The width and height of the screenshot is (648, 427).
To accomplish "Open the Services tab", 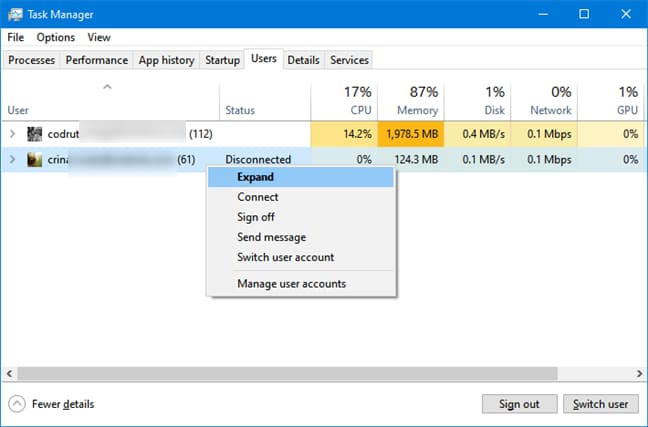I will tap(349, 60).
